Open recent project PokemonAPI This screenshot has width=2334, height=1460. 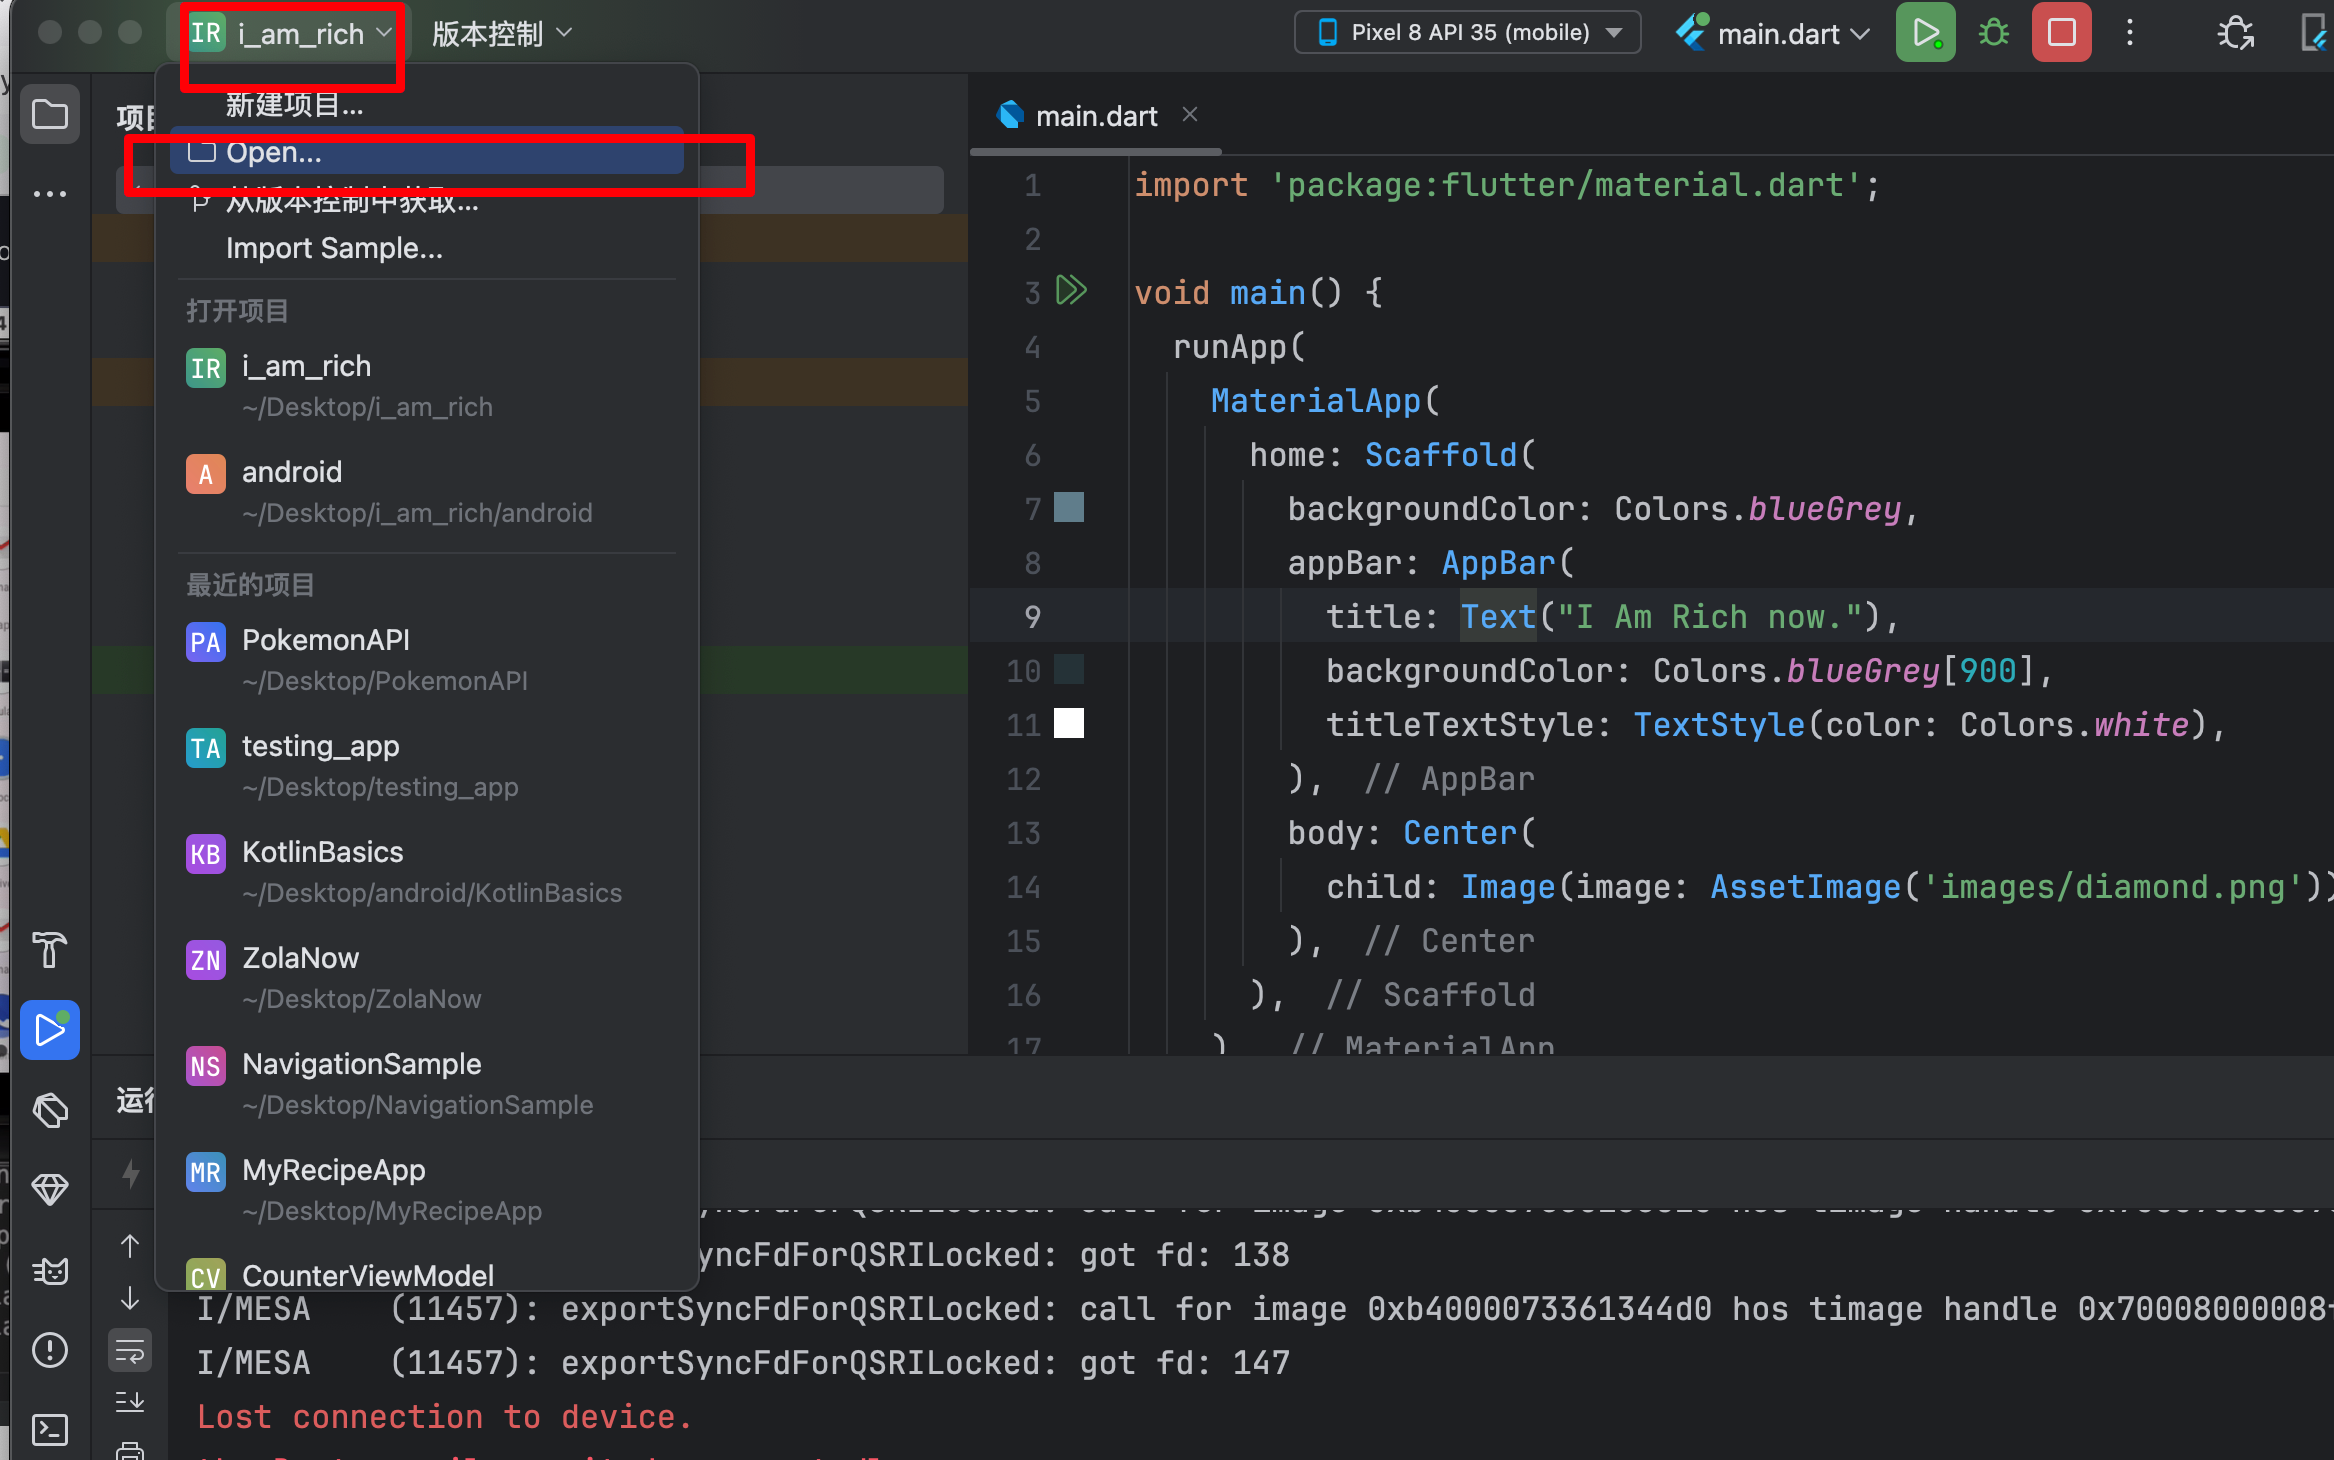tap(427, 660)
